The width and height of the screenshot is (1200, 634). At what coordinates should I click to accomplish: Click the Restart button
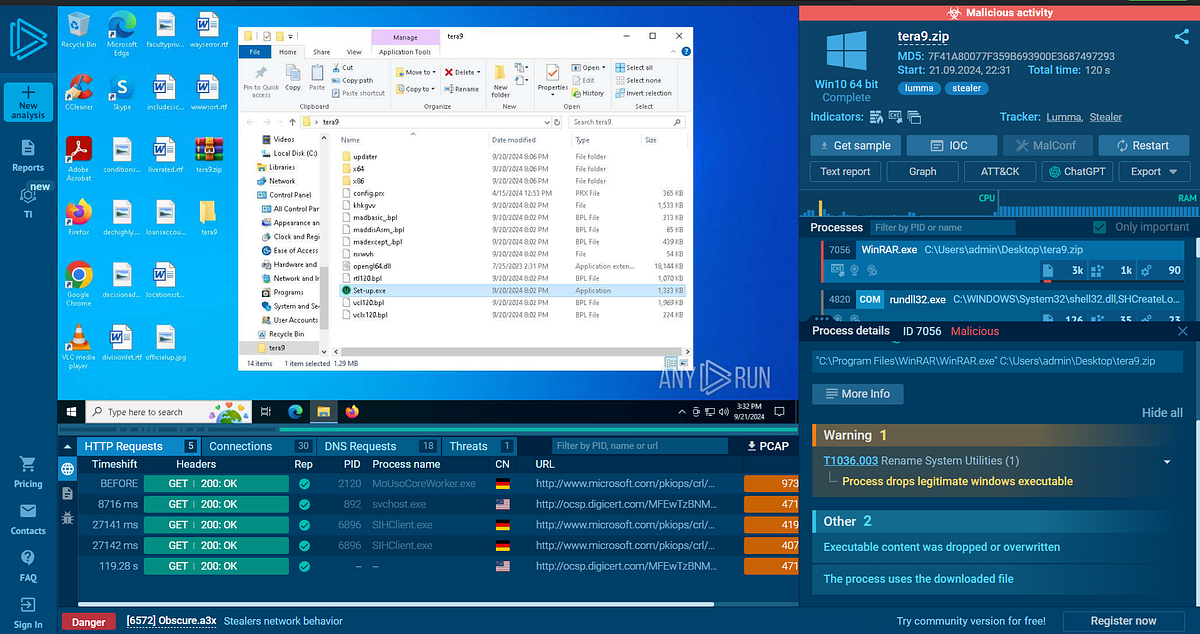(1143, 145)
